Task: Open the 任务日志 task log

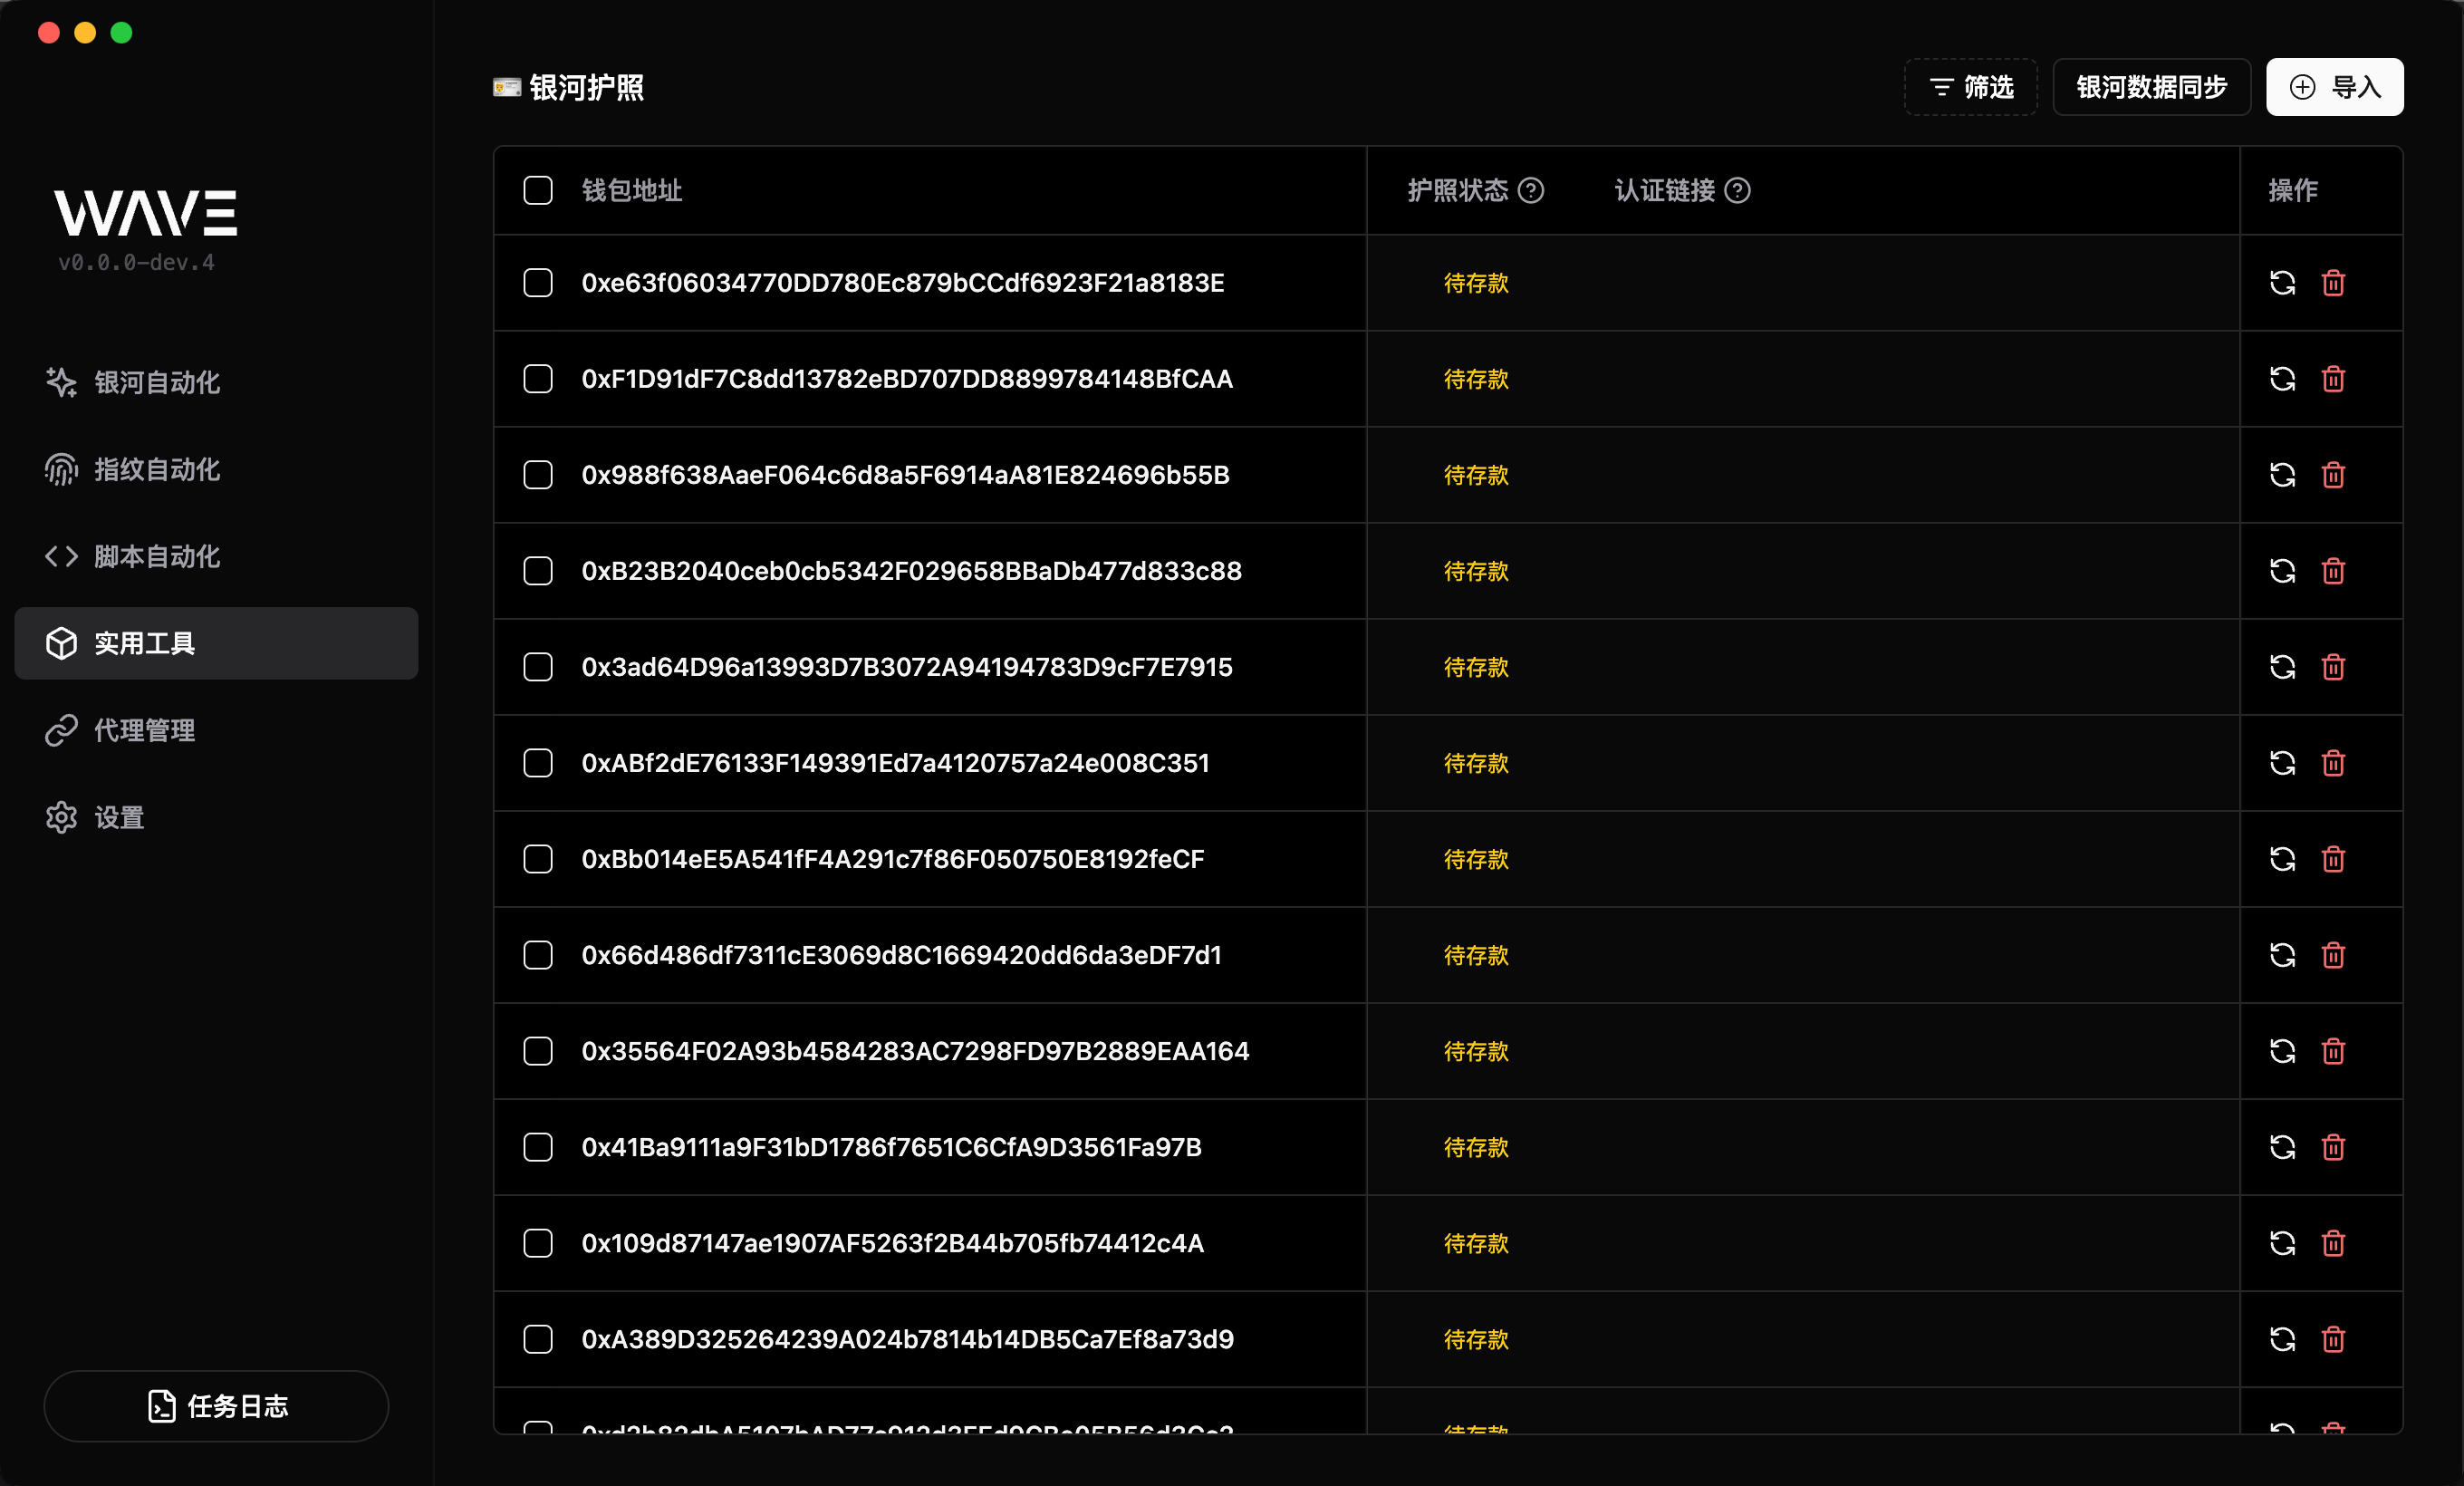Action: pos(216,1405)
